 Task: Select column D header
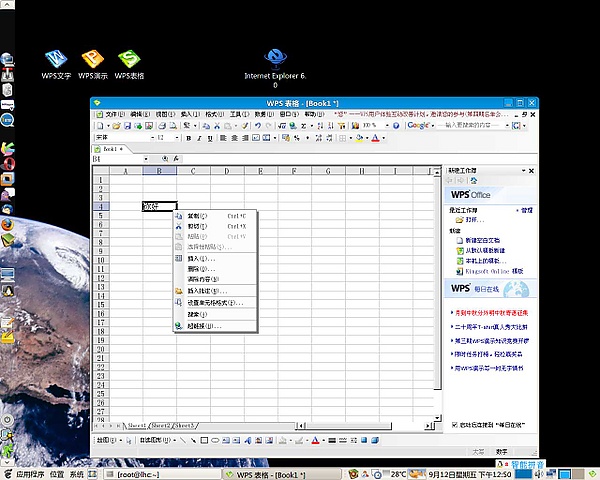pyautogui.click(x=227, y=171)
